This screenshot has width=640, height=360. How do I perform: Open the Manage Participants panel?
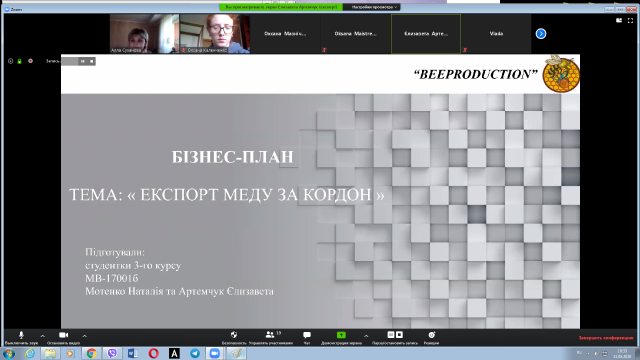click(x=271, y=338)
